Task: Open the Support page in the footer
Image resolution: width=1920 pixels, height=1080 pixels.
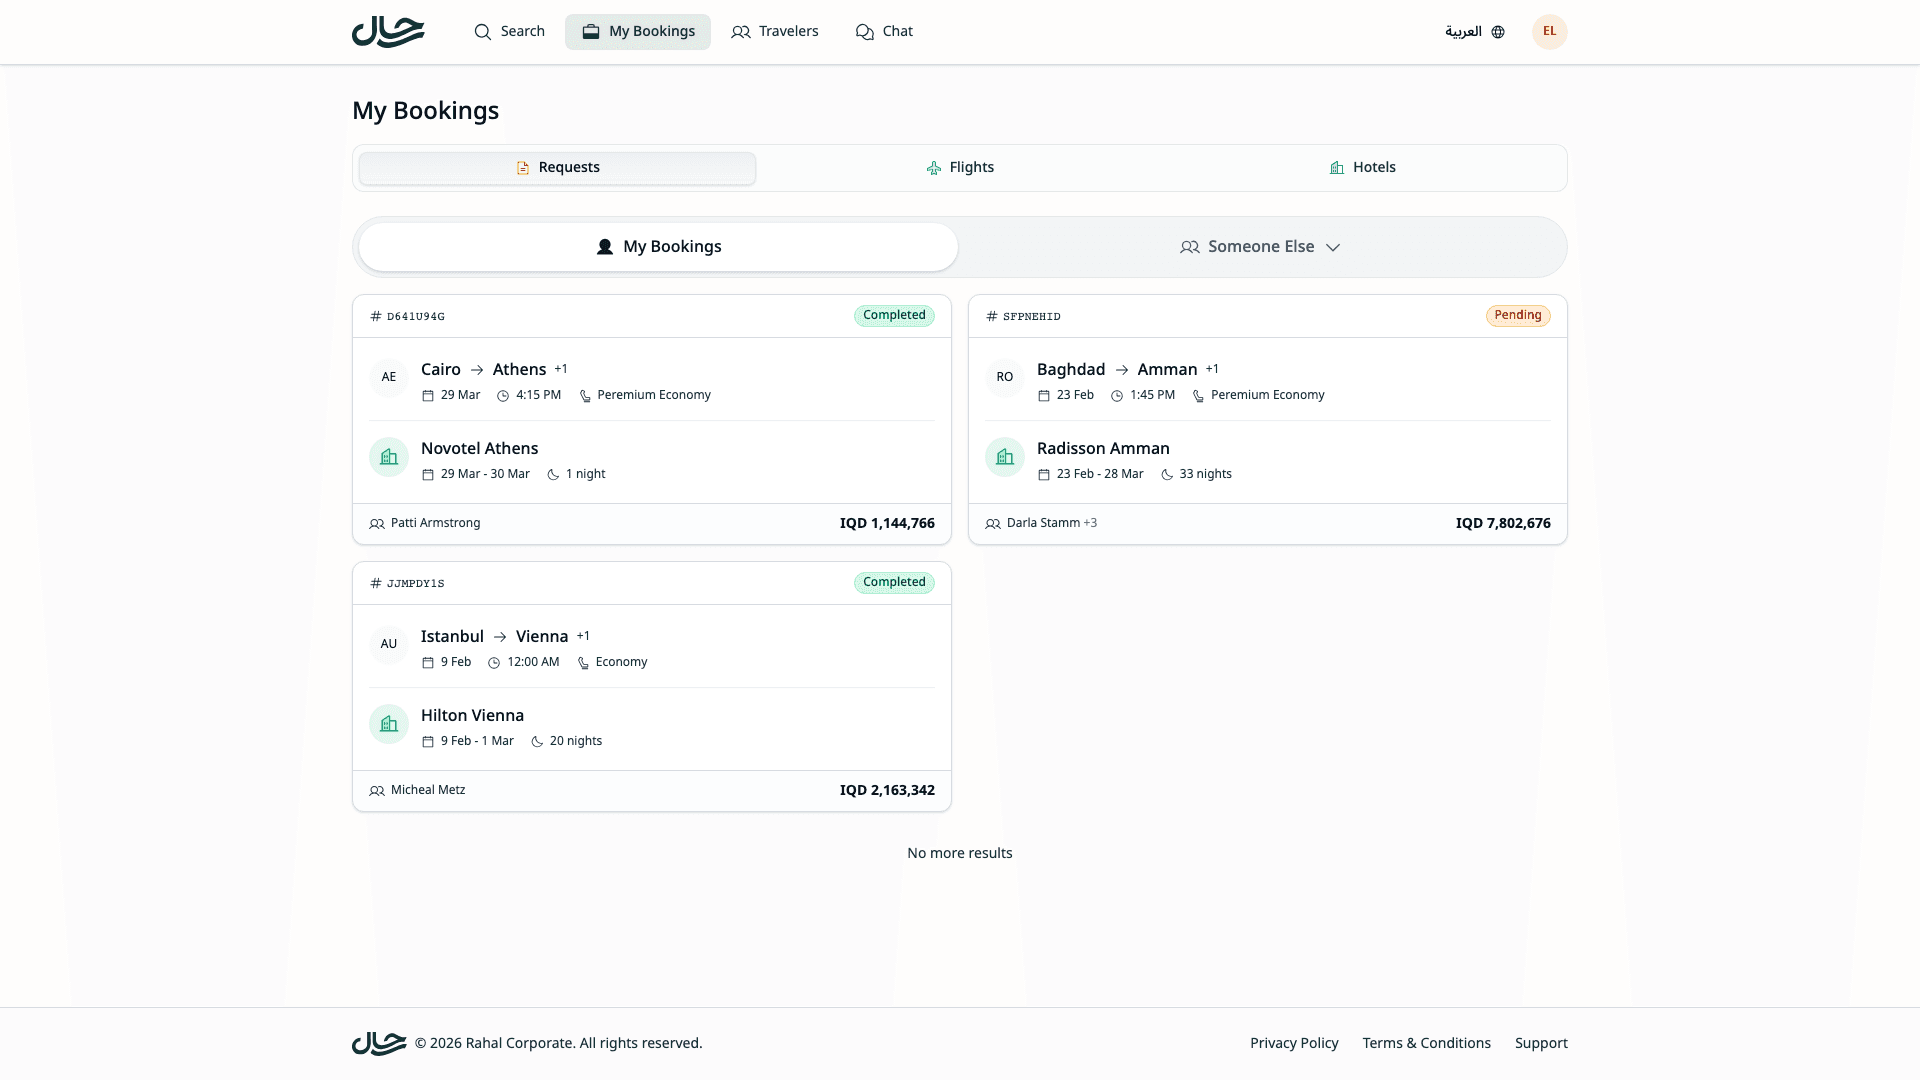Action: [1541, 1042]
